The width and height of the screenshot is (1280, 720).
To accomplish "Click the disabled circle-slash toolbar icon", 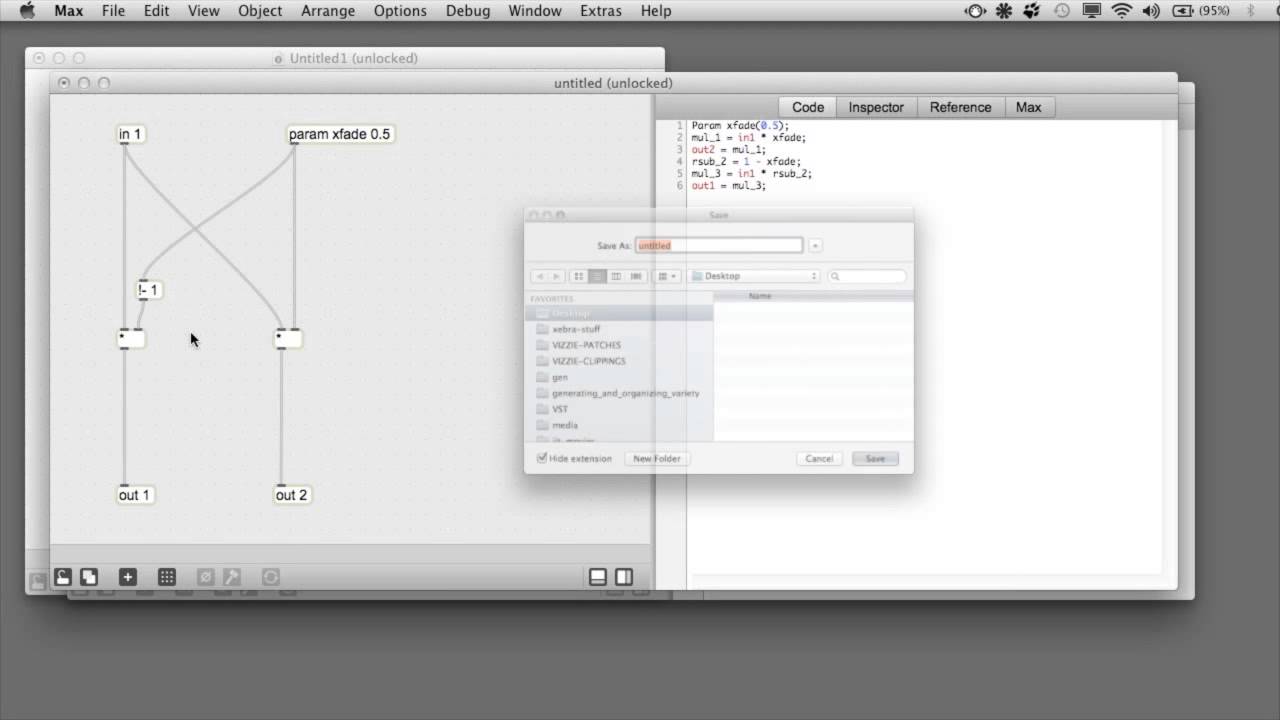I will (x=205, y=577).
